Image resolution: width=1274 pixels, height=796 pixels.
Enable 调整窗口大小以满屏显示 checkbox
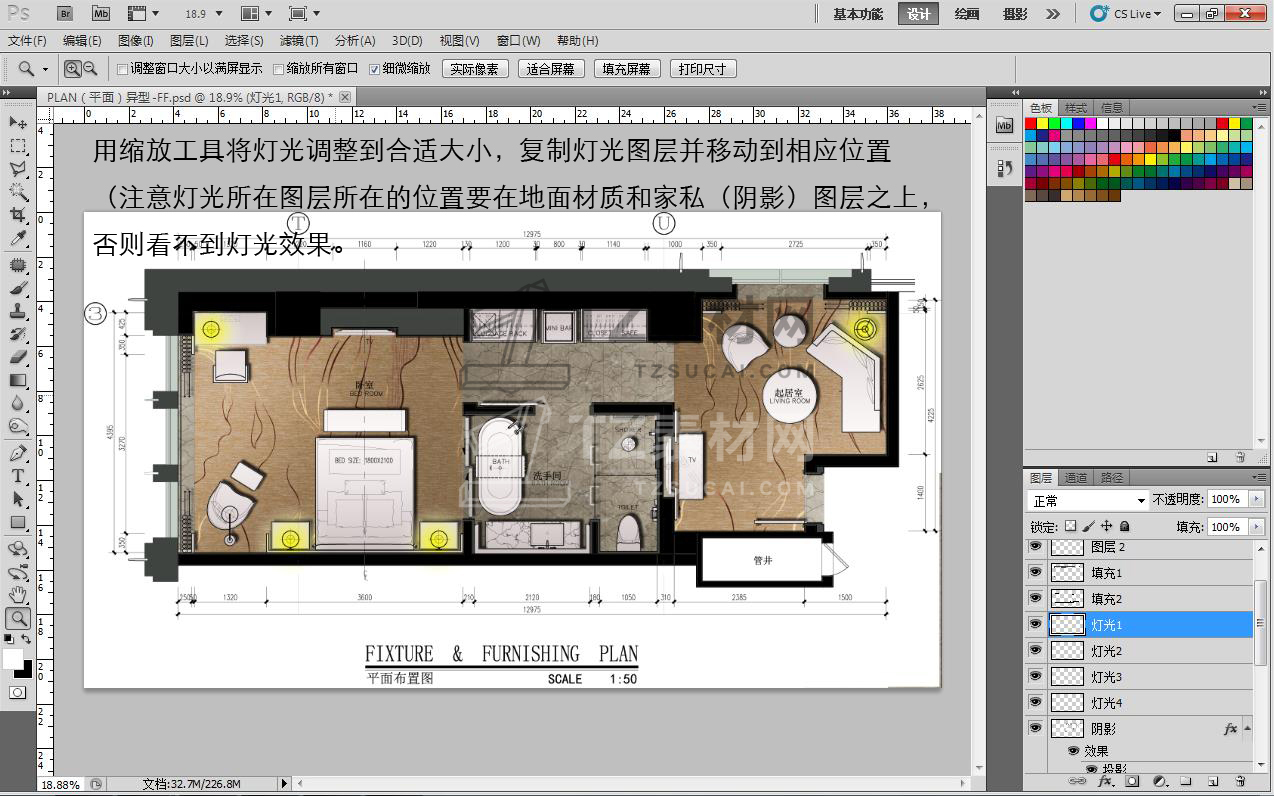pyautogui.click(x=122, y=69)
